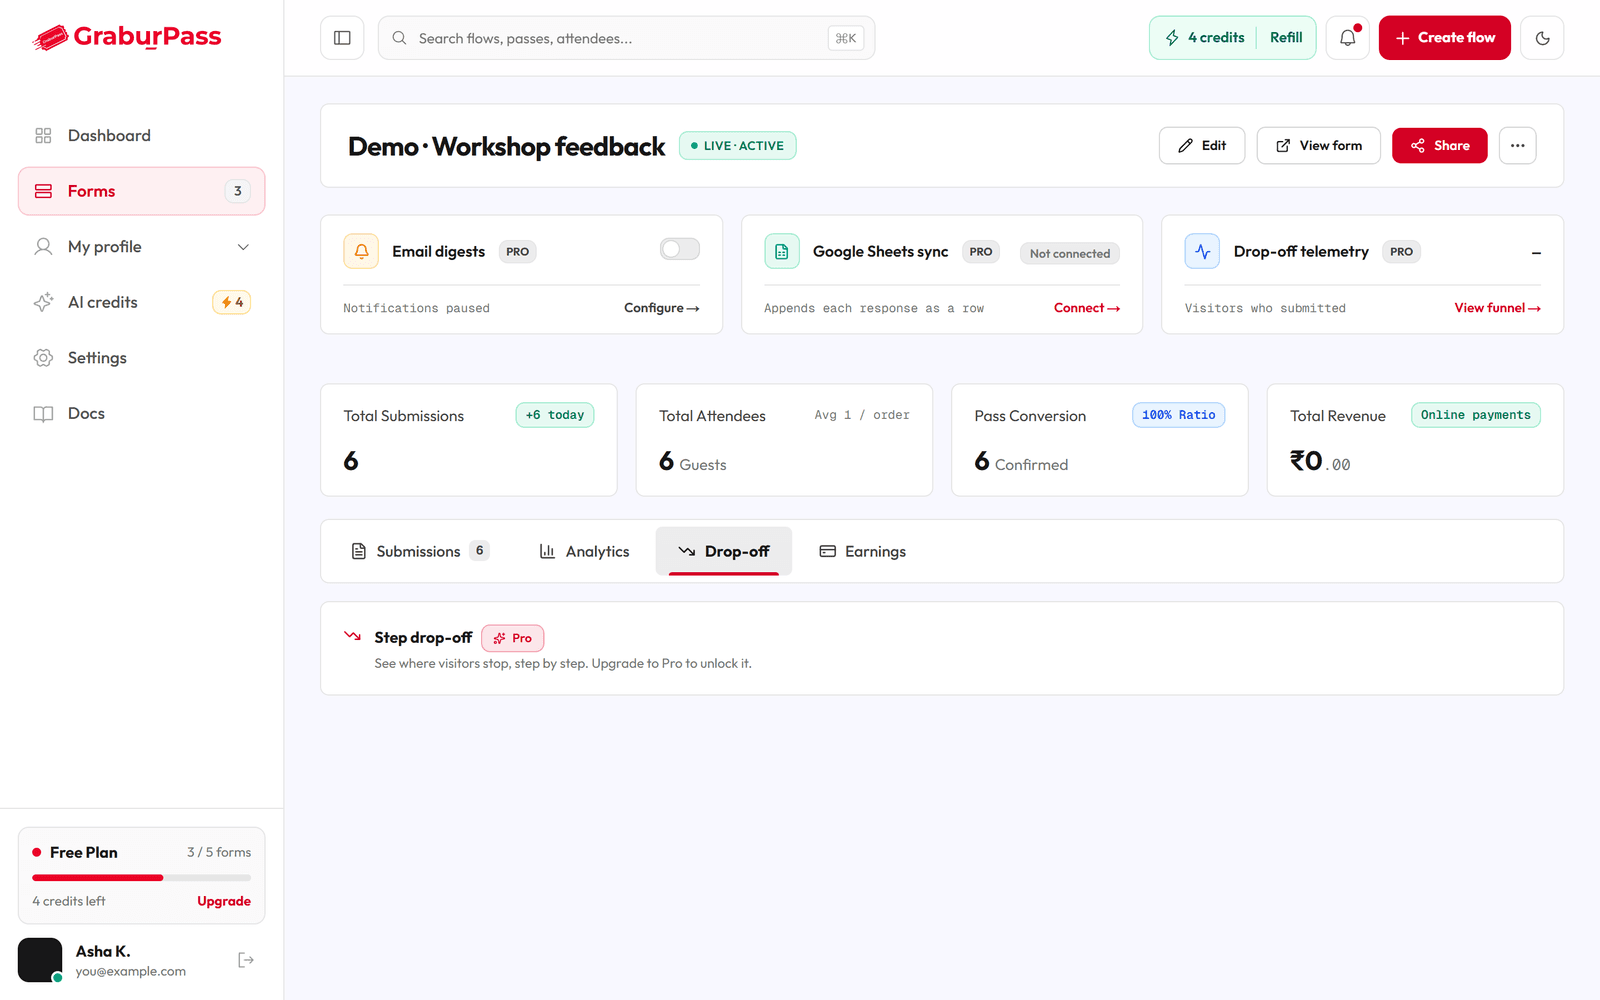
Task: Collapse the Drop-off telemetry card
Action: point(1536,253)
